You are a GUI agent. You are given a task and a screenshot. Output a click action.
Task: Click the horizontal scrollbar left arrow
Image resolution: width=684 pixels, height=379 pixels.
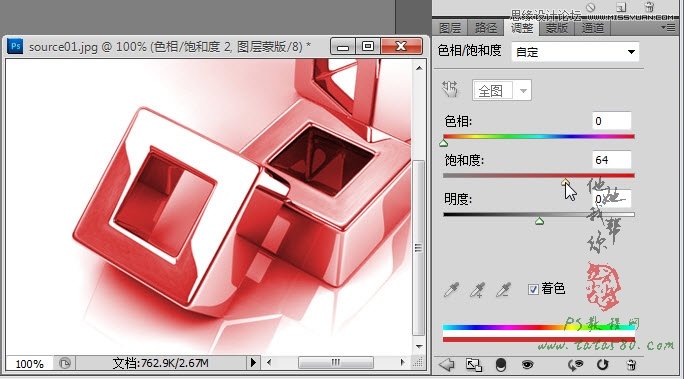(x=269, y=362)
